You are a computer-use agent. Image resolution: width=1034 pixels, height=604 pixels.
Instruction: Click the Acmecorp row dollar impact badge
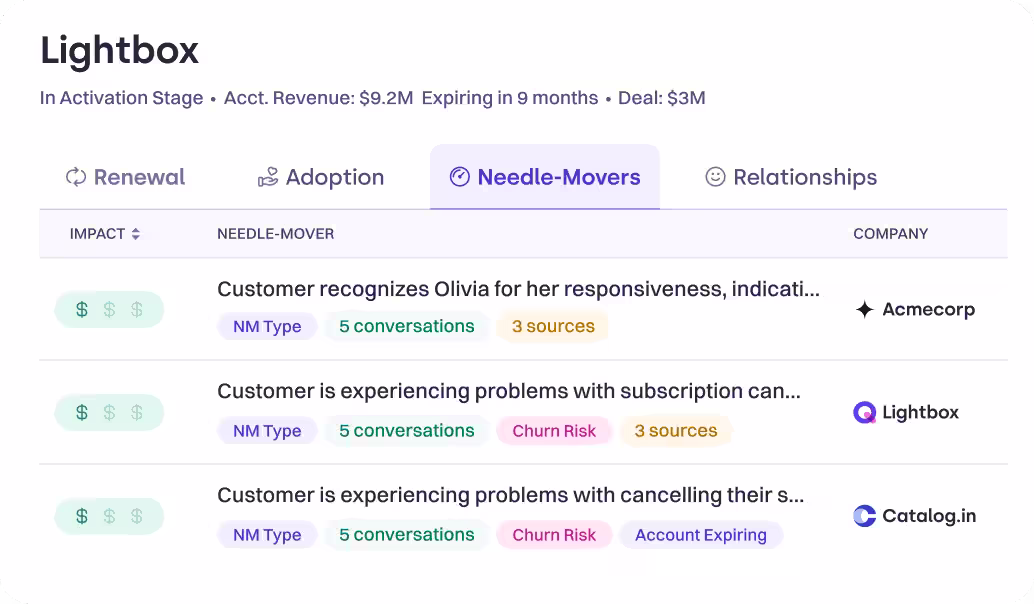coord(109,309)
